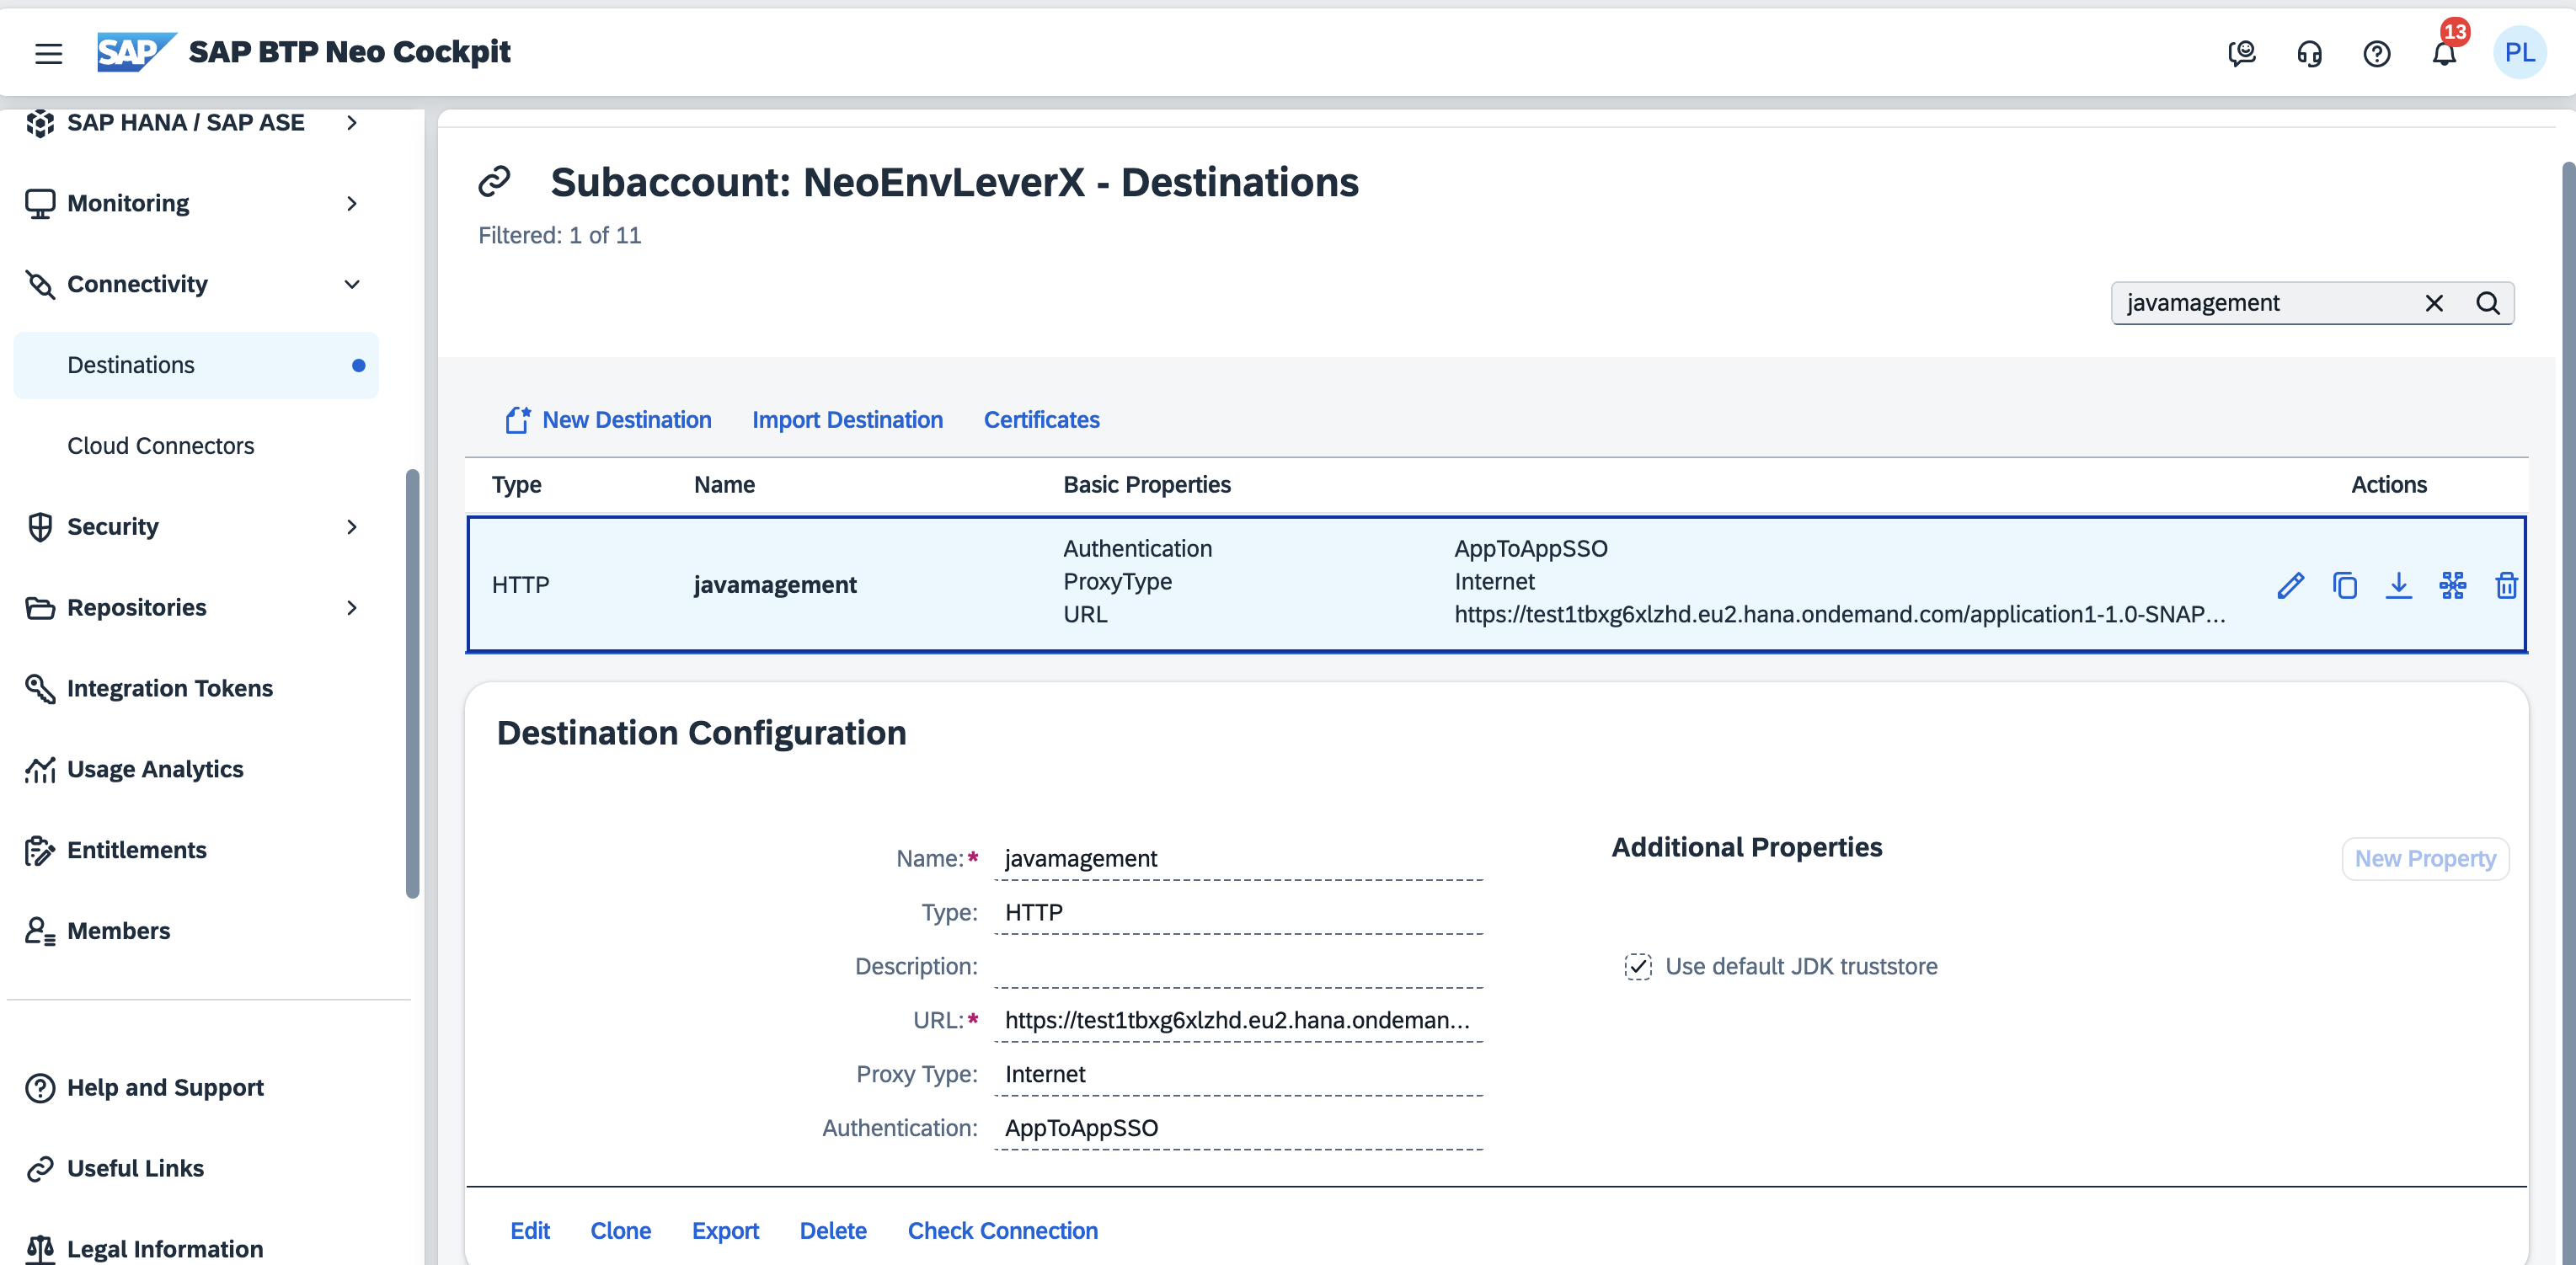
Task: Edit javamagement via pencil icon
Action: pos(2291,585)
